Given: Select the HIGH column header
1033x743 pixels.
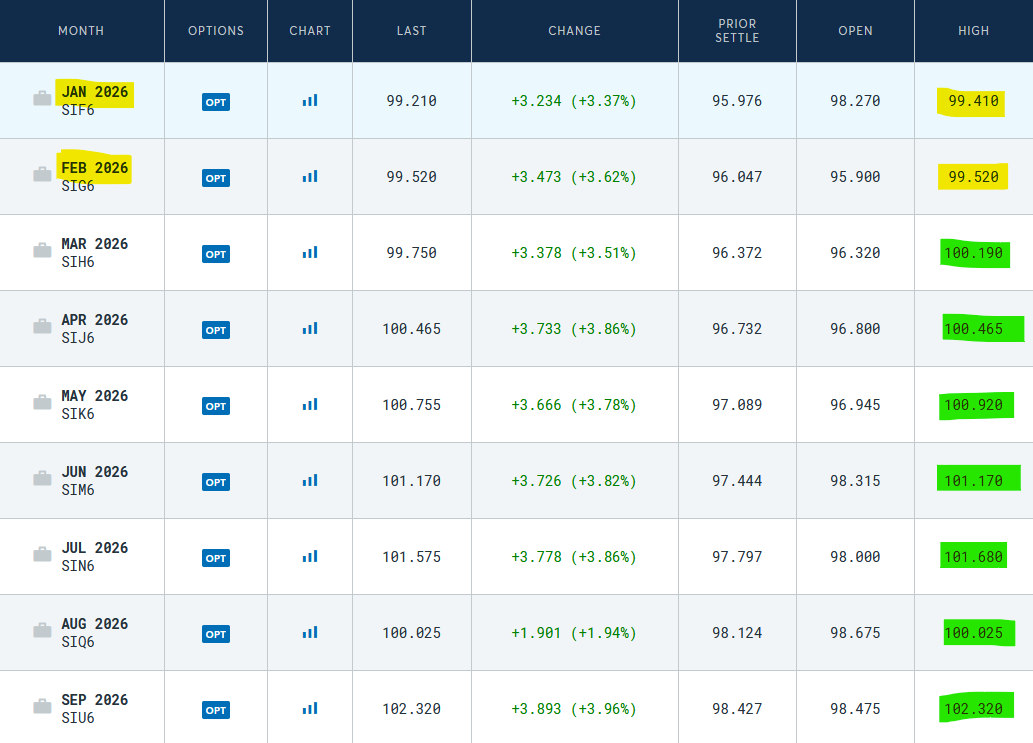Looking at the screenshot, I should [x=973, y=31].
